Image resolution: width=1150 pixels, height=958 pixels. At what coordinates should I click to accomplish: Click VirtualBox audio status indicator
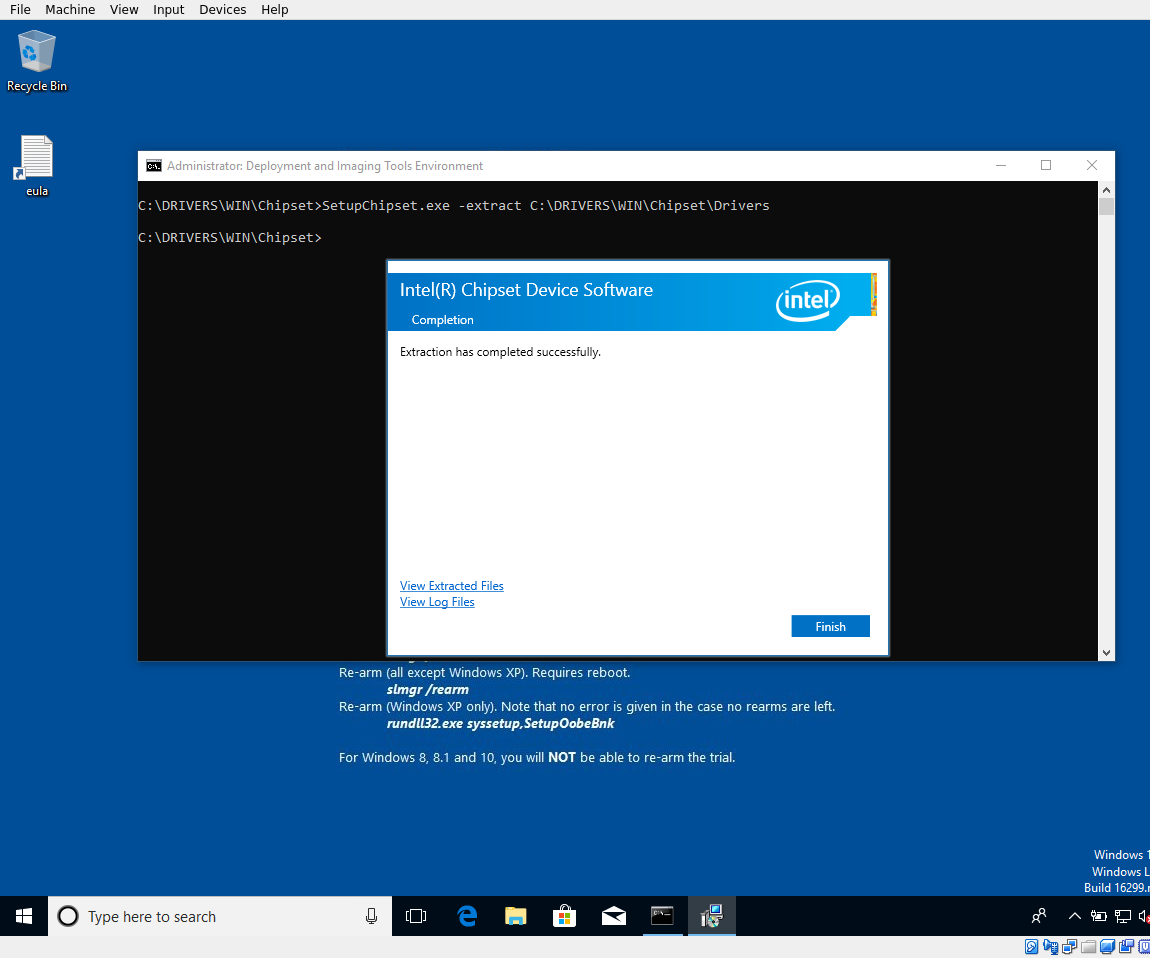coord(1050,947)
